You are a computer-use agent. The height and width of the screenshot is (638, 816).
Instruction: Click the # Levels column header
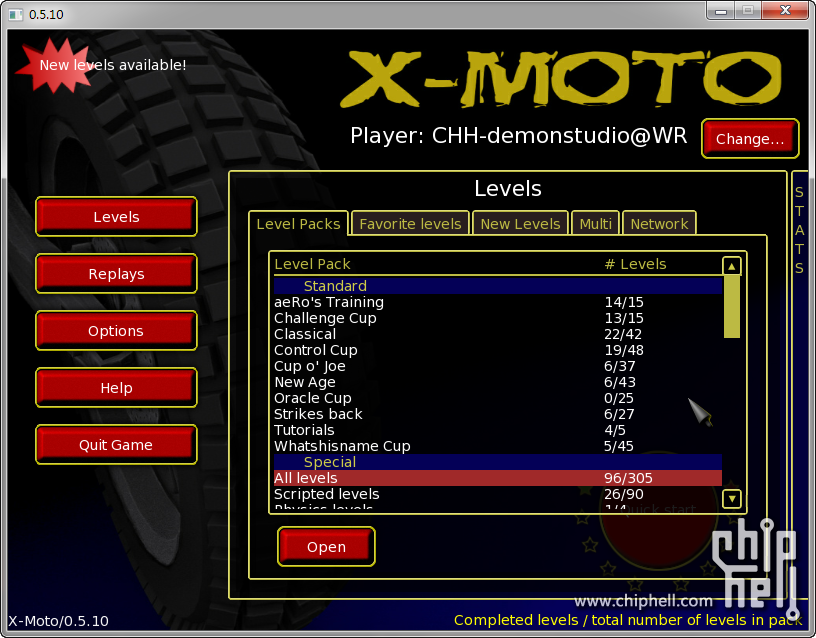635,264
